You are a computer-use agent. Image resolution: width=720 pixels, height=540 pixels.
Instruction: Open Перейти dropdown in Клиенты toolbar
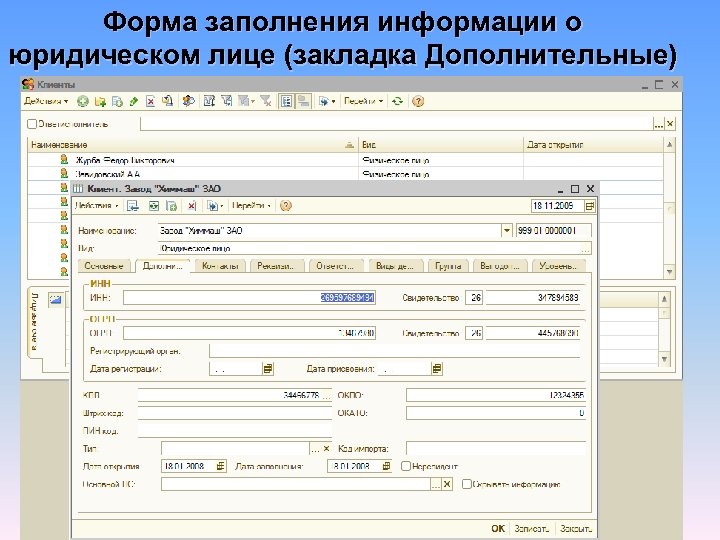point(363,101)
